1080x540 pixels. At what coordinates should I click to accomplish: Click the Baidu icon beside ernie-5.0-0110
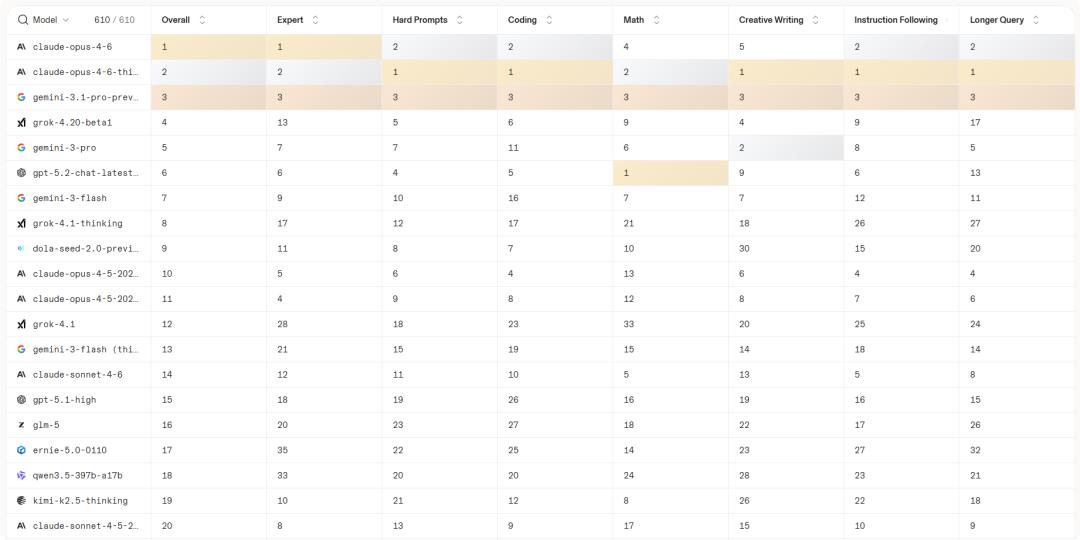point(21,450)
